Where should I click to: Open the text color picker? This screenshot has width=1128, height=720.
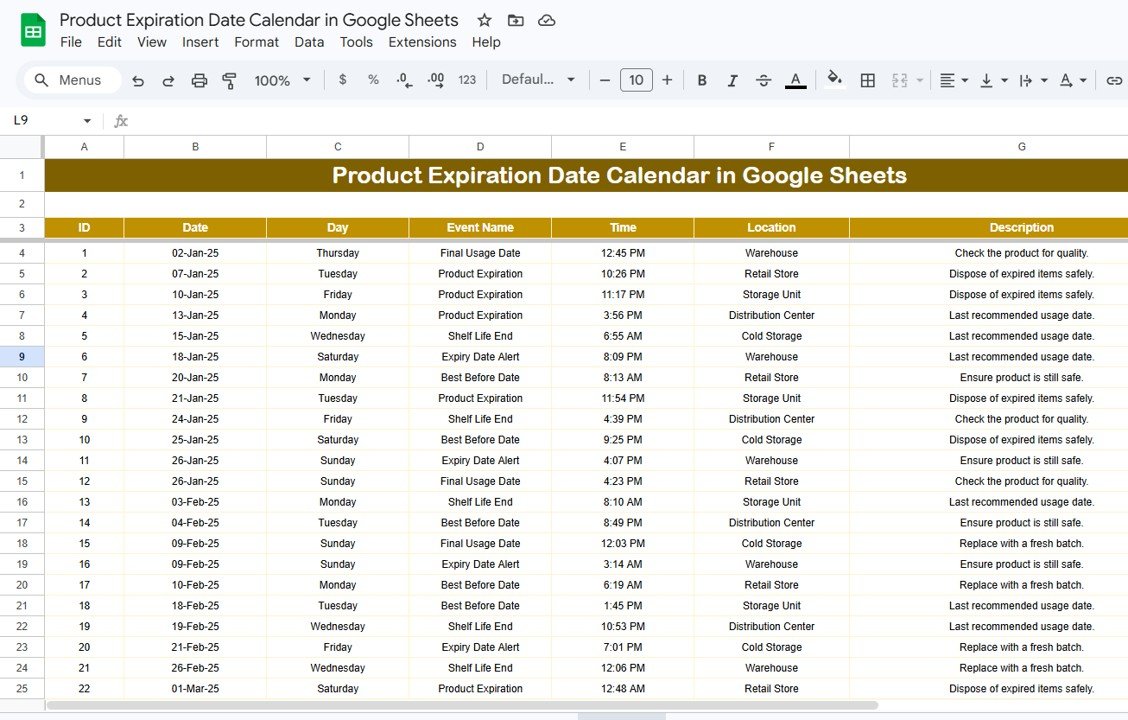795,81
